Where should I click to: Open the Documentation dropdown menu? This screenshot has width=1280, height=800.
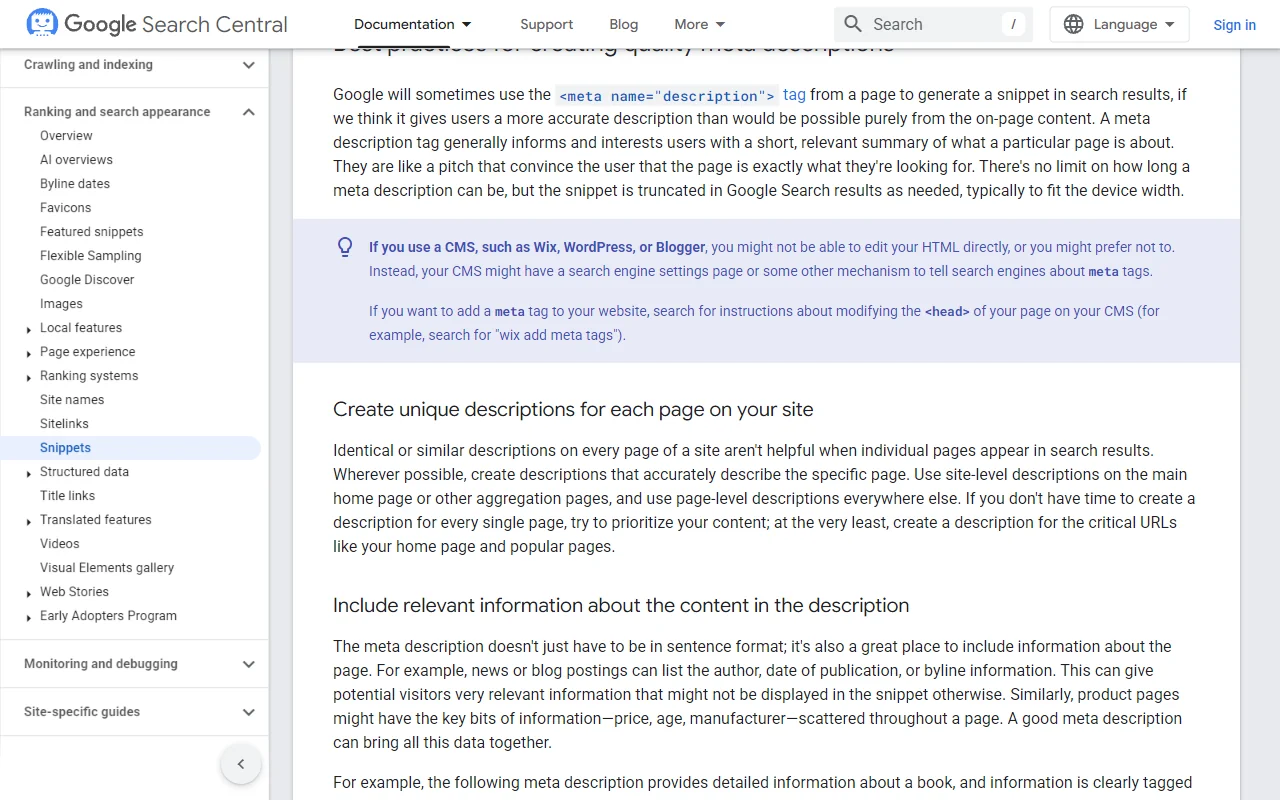click(412, 24)
